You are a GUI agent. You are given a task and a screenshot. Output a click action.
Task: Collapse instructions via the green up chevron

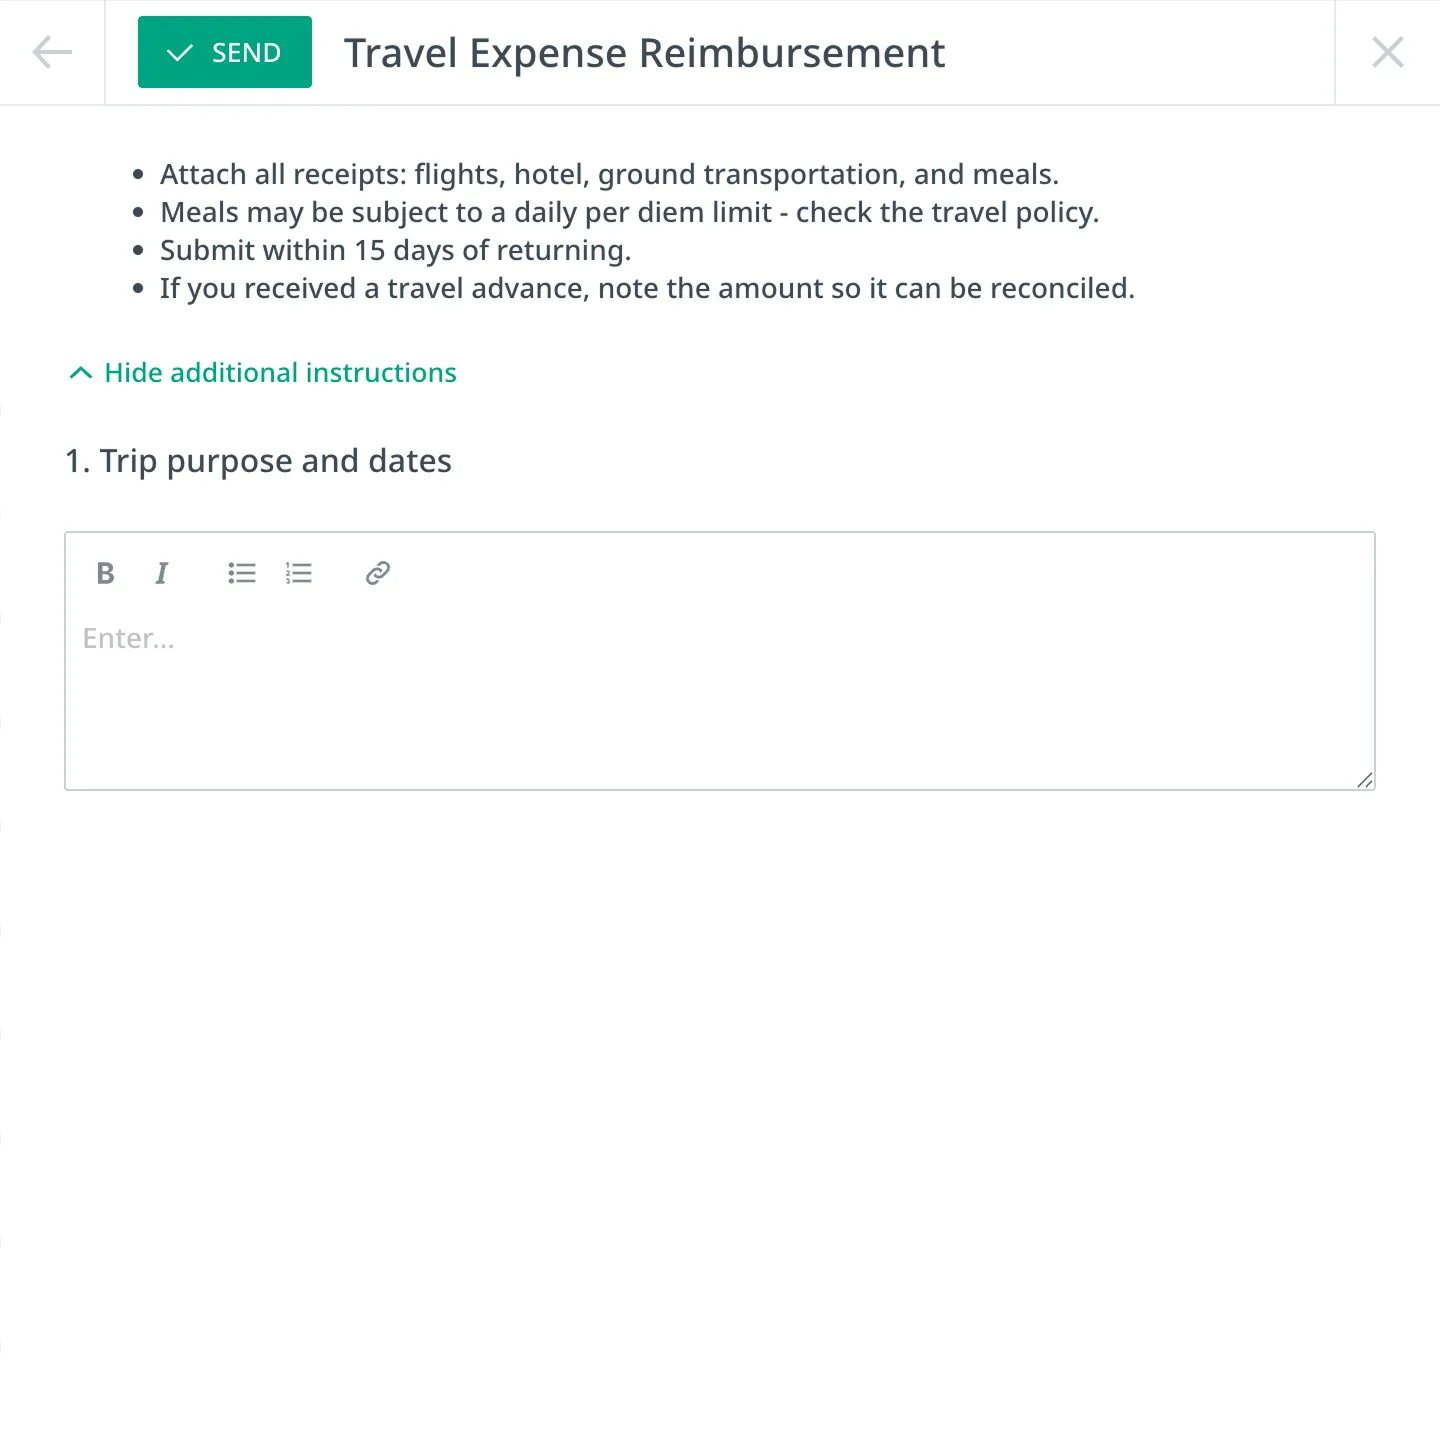point(81,373)
